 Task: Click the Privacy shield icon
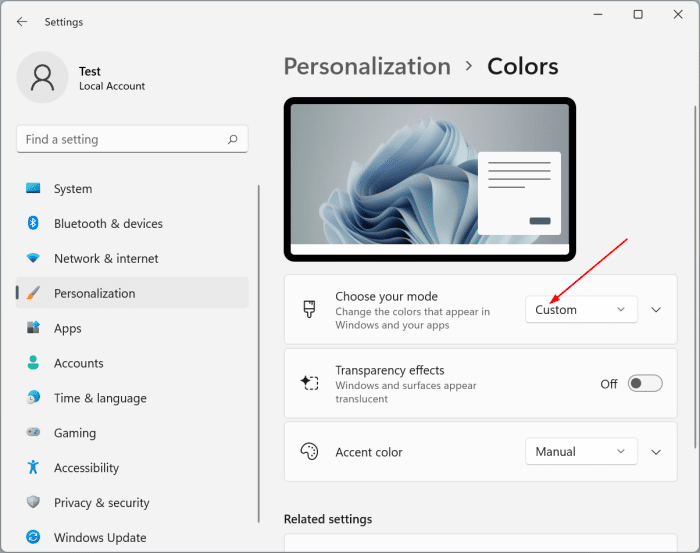[33, 502]
